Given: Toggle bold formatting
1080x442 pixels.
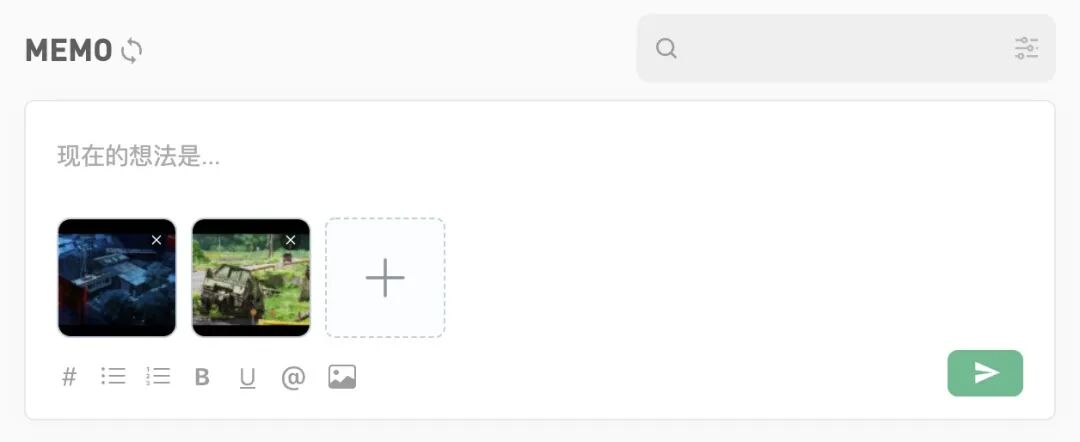Looking at the screenshot, I should pyautogui.click(x=202, y=377).
